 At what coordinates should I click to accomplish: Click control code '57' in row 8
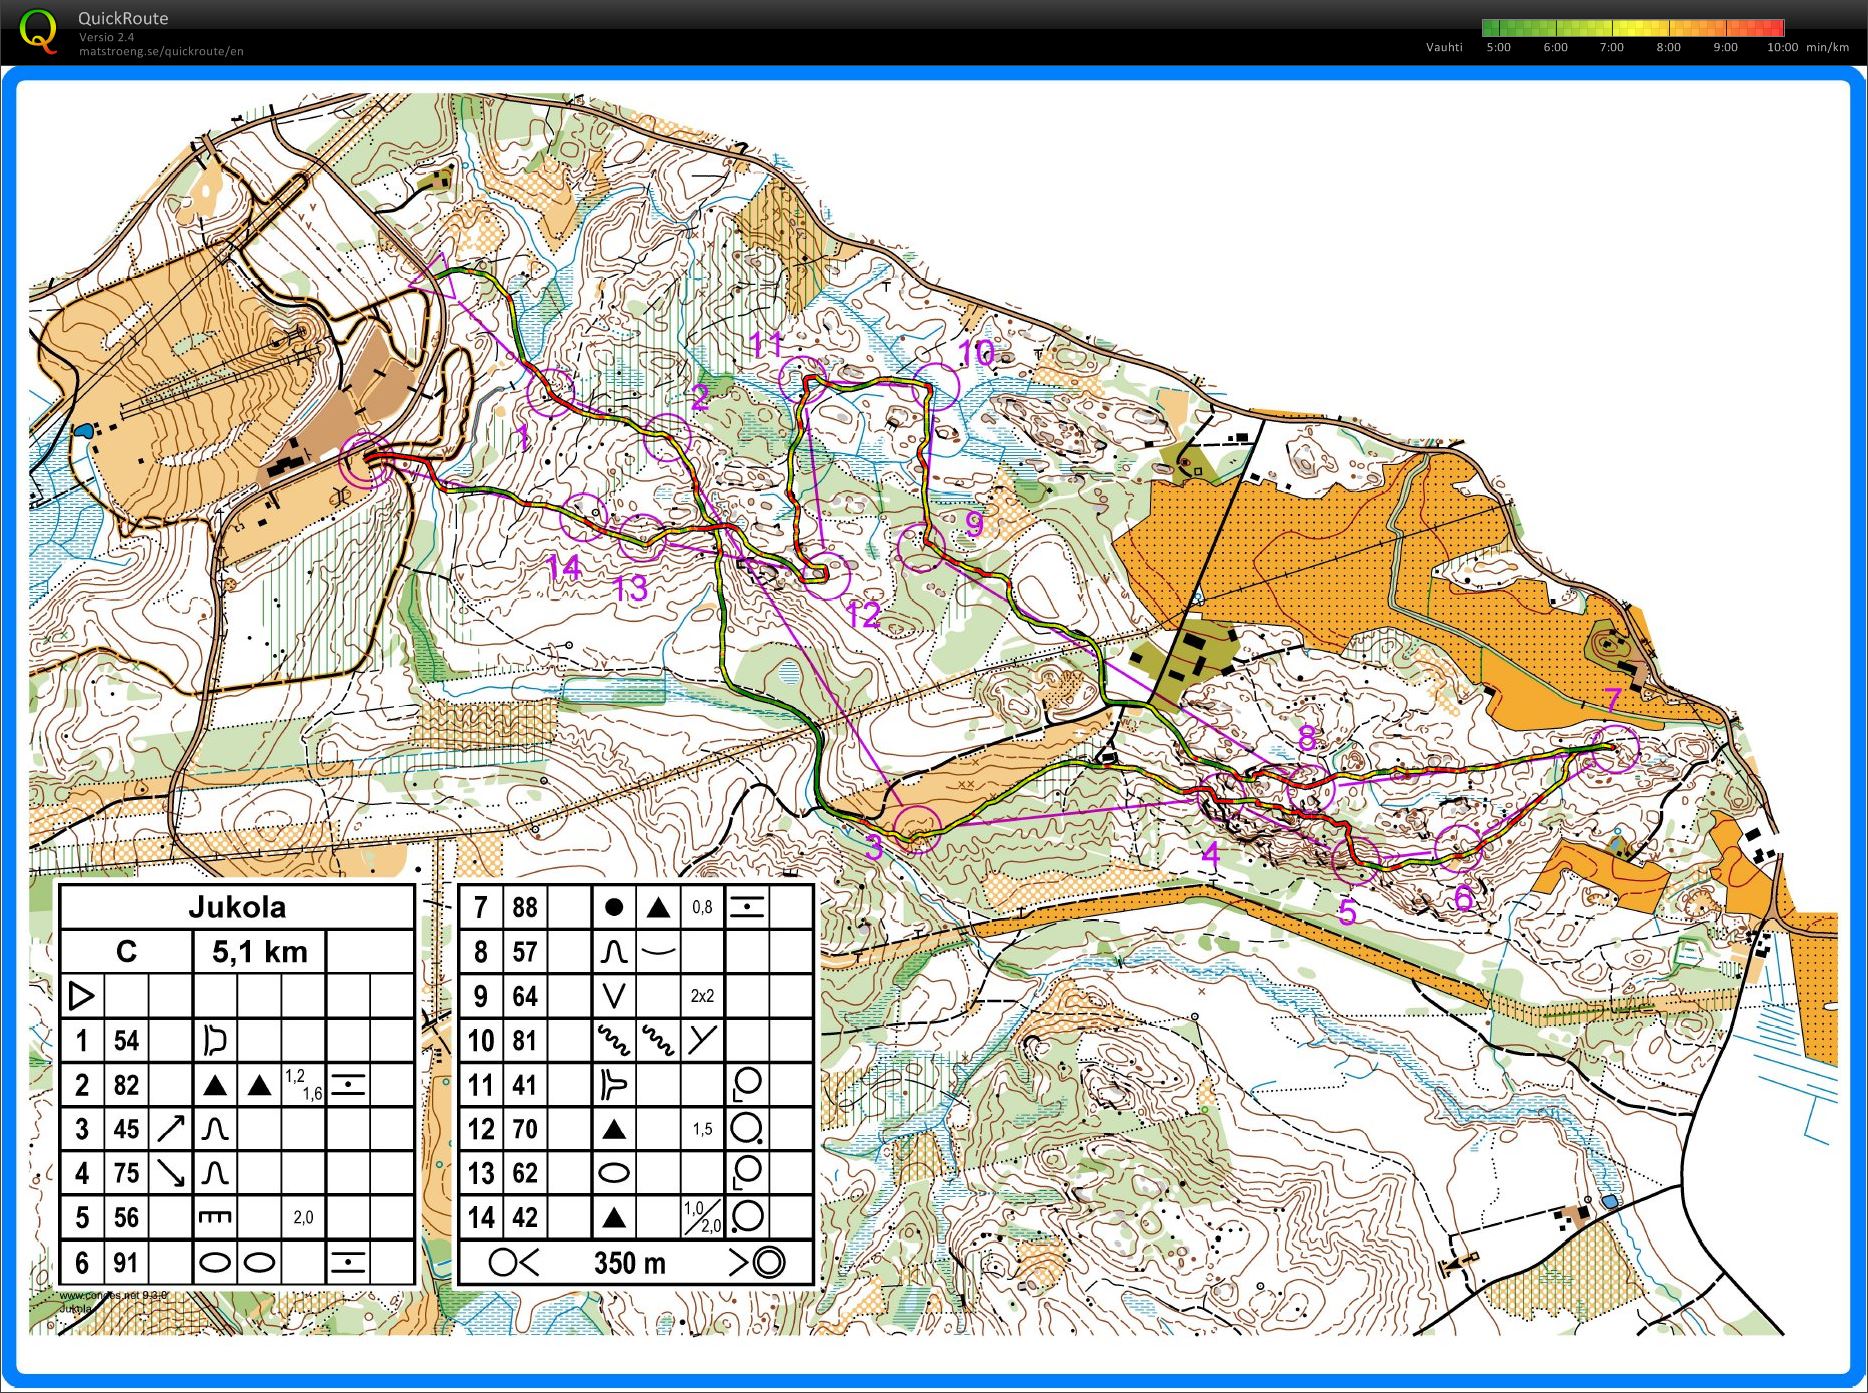(525, 951)
